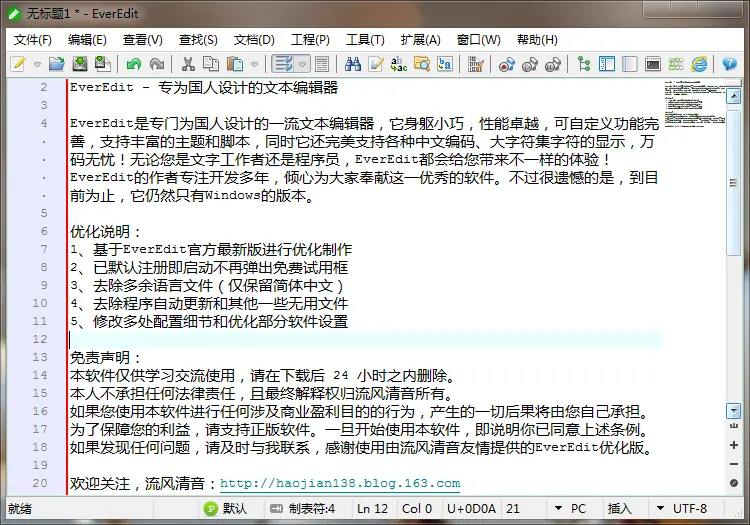Open the haojian138.blog.163.com link
The image size is (750, 525).
(340, 483)
